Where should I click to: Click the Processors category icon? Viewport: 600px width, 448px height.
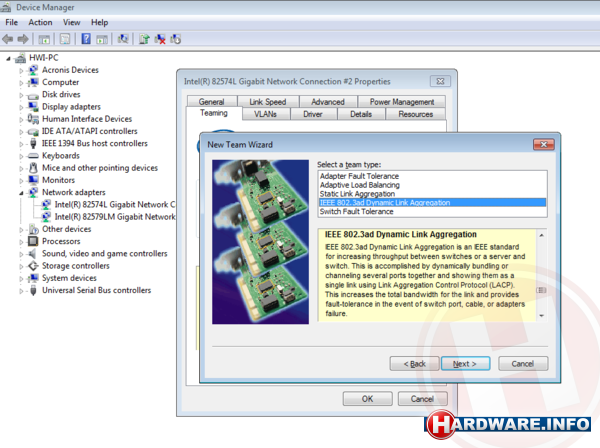coord(33,241)
